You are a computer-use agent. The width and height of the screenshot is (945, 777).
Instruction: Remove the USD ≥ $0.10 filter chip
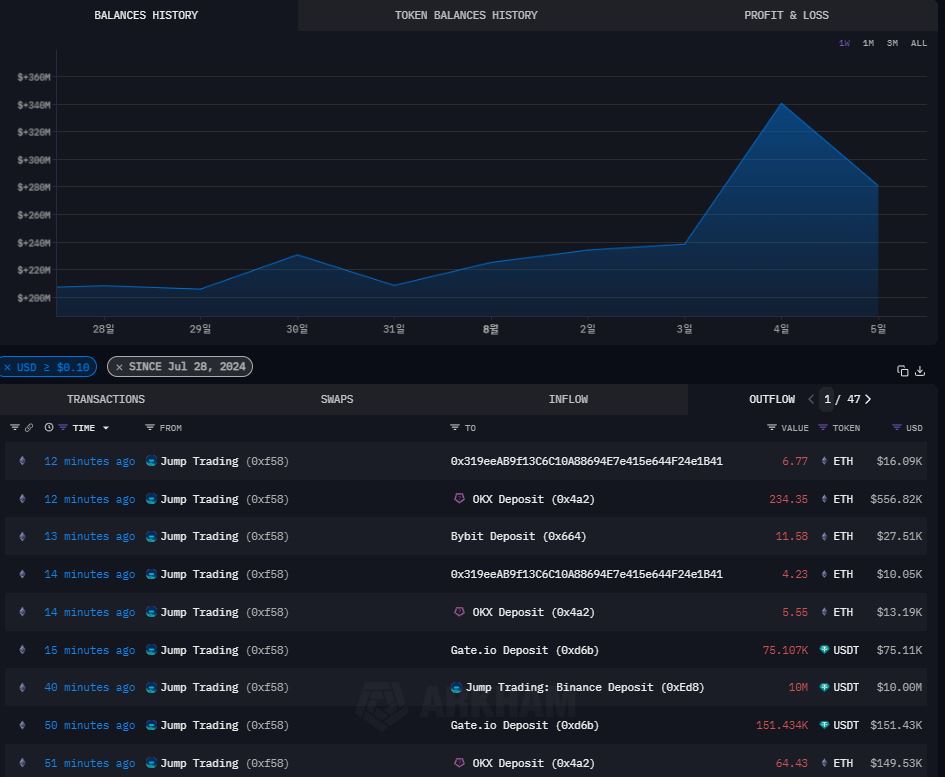tap(8, 367)
